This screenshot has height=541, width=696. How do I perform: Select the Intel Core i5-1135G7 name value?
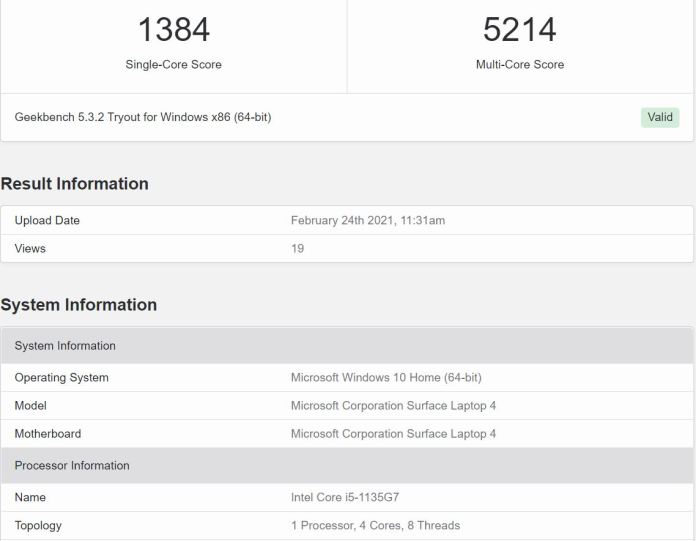pos(345,498)
